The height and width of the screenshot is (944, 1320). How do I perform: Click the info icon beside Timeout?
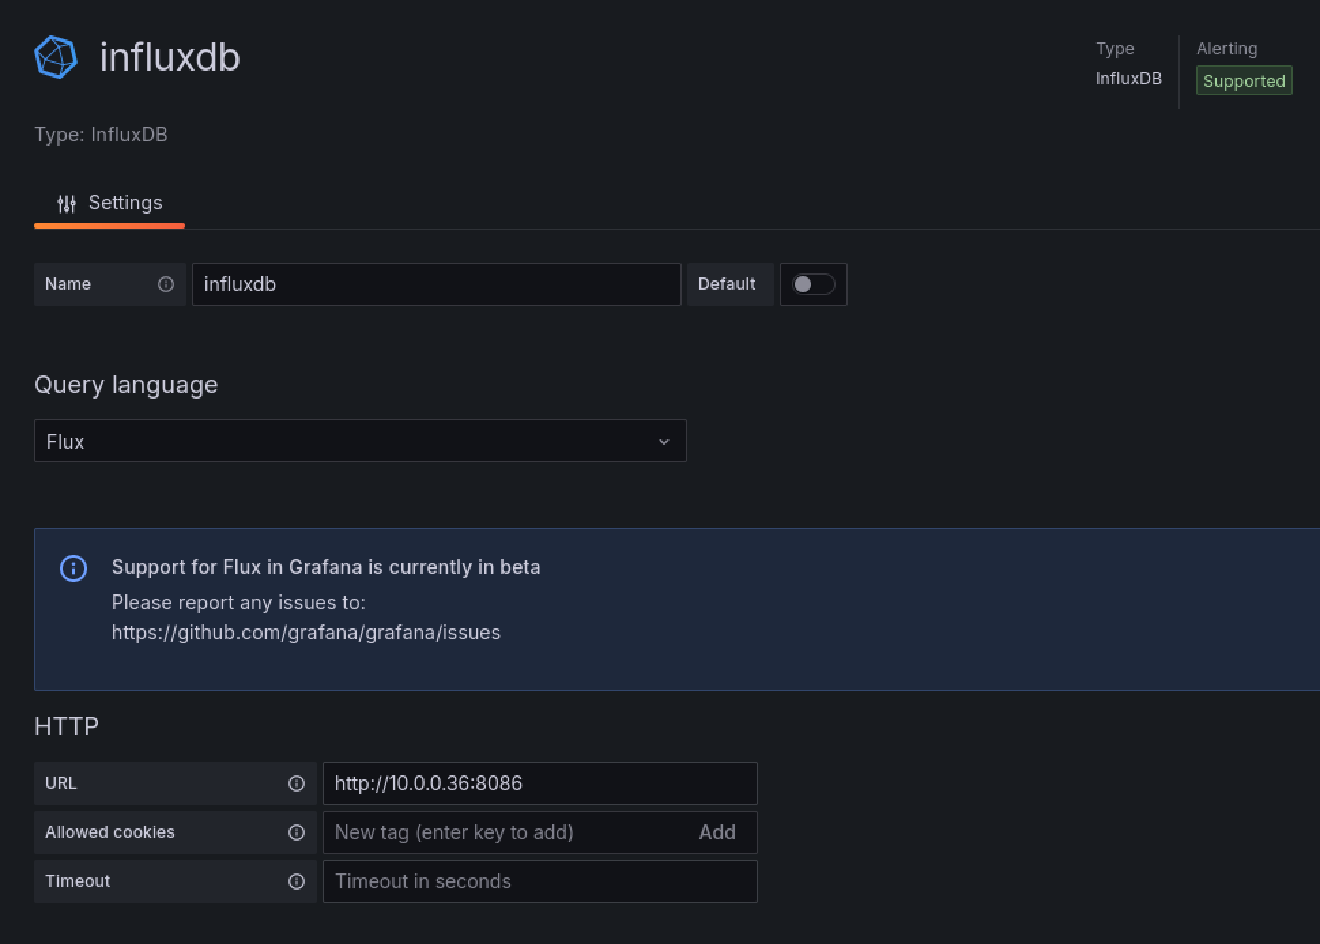point(297,881)
